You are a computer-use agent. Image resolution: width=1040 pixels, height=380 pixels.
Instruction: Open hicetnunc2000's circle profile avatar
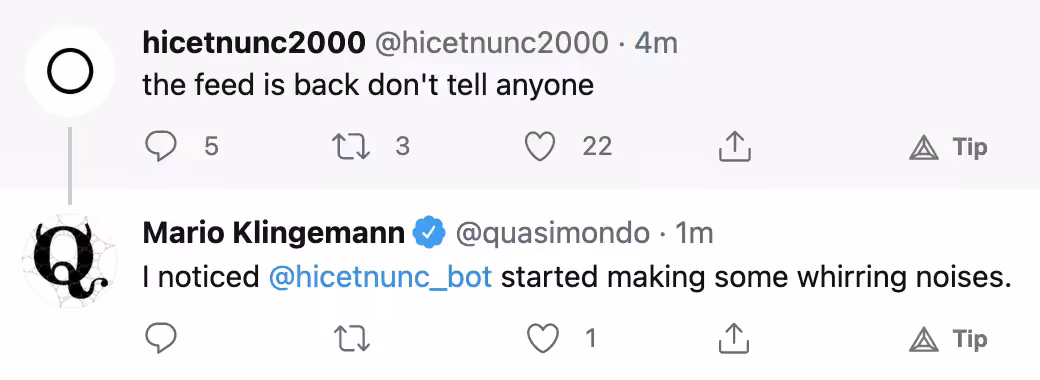70,72
